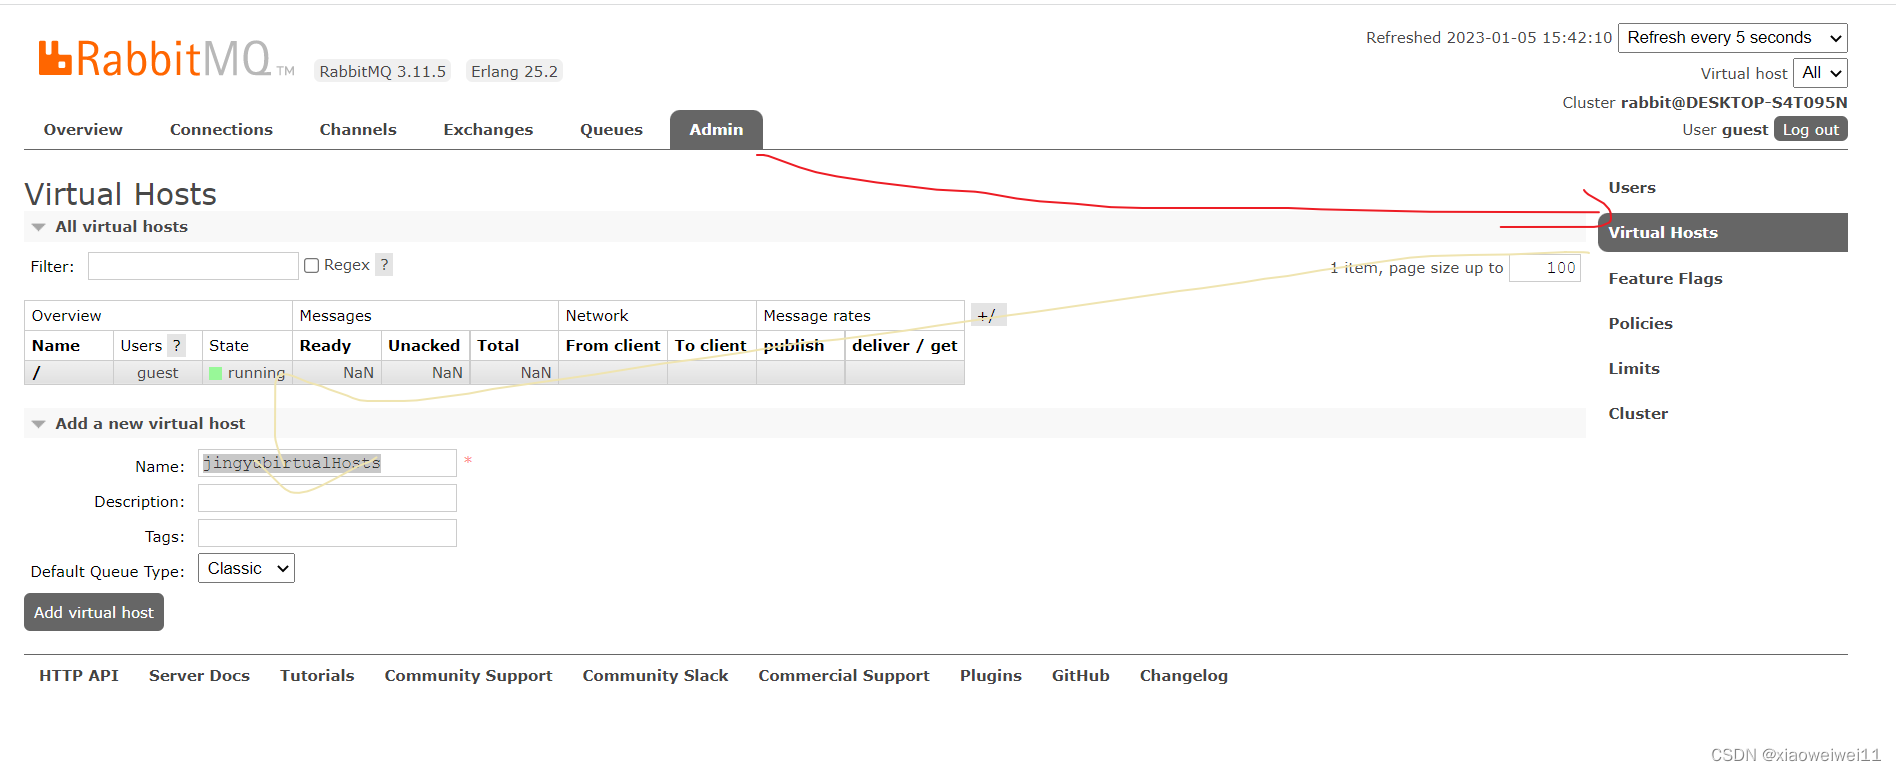
Task: Click the +/- columns toggle button
Action: [x=988, y=315]
